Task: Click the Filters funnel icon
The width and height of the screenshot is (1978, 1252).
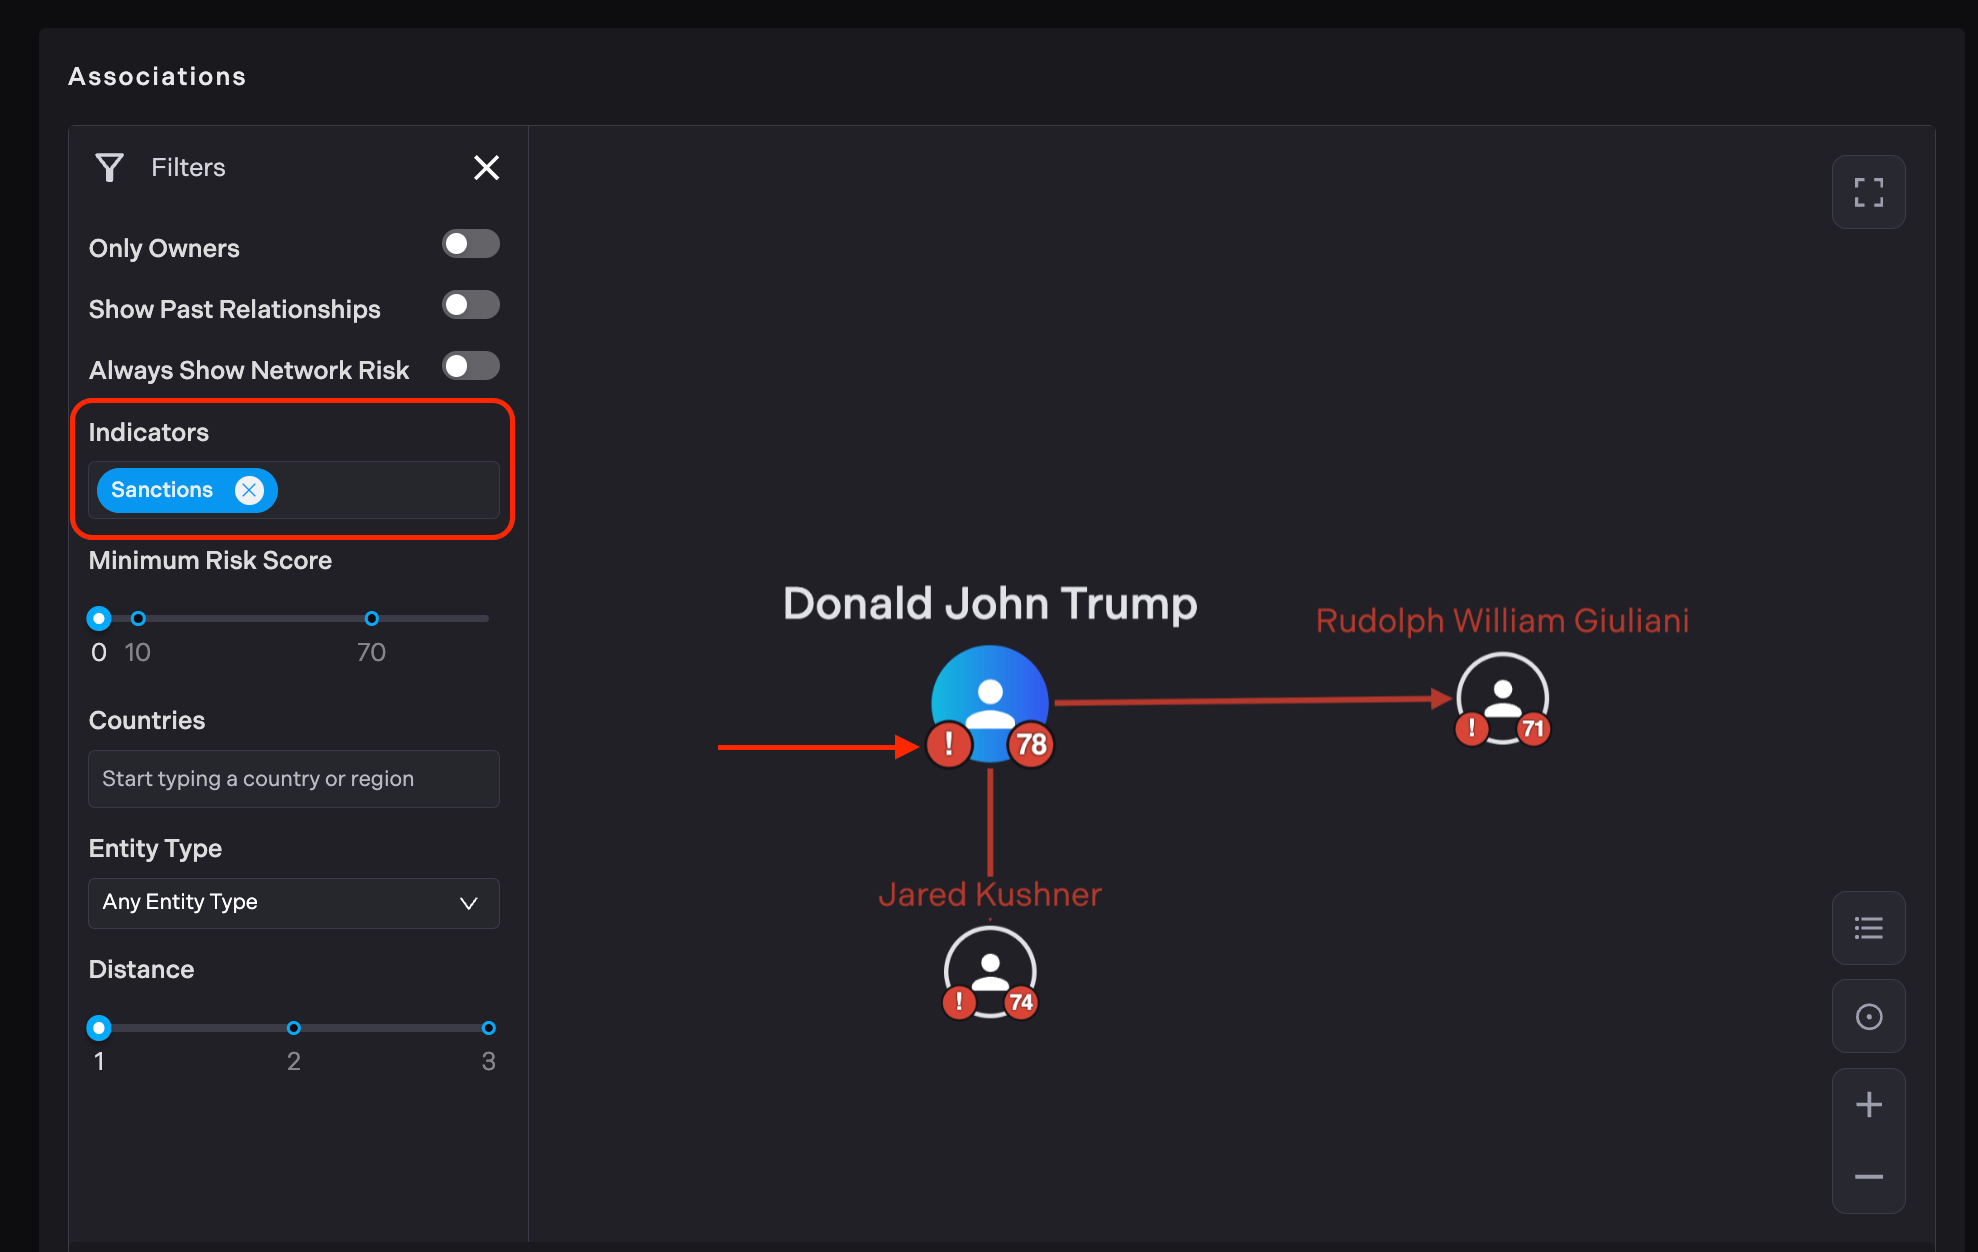Action: click(x=109, y=167)
